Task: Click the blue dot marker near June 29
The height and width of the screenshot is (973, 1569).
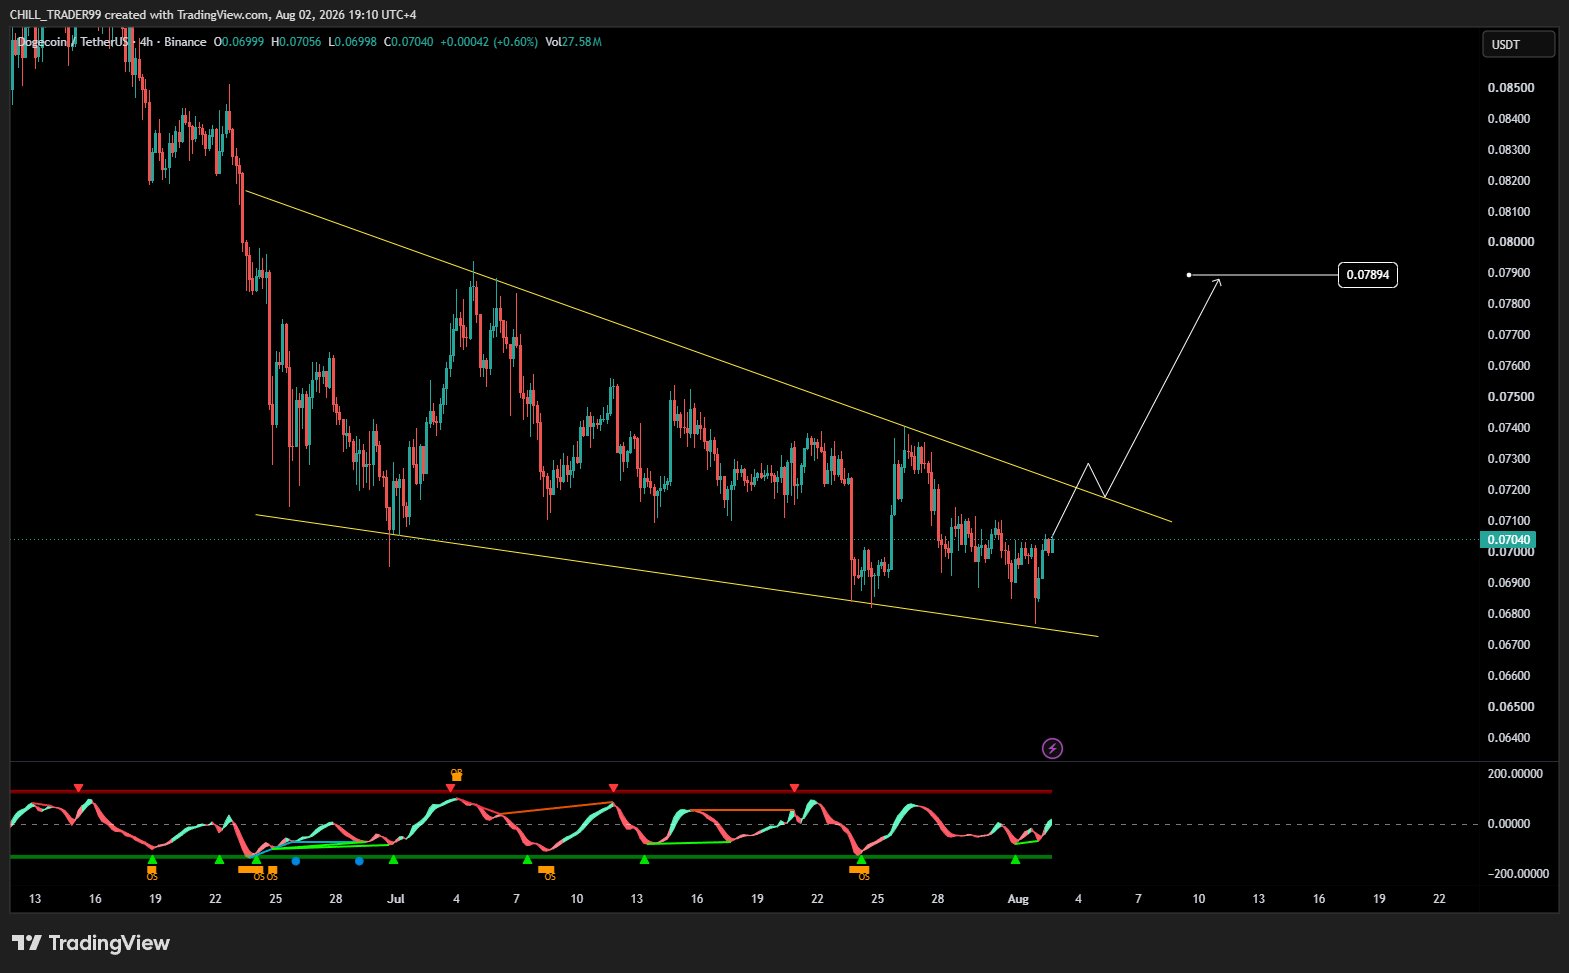Action: pos(359,861)
